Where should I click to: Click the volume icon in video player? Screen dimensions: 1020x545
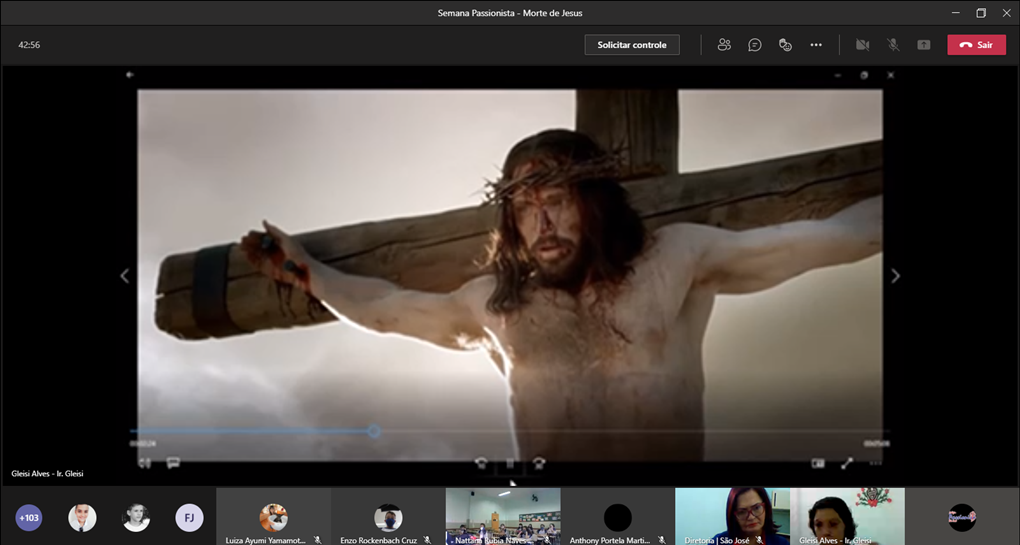[144, 463]
